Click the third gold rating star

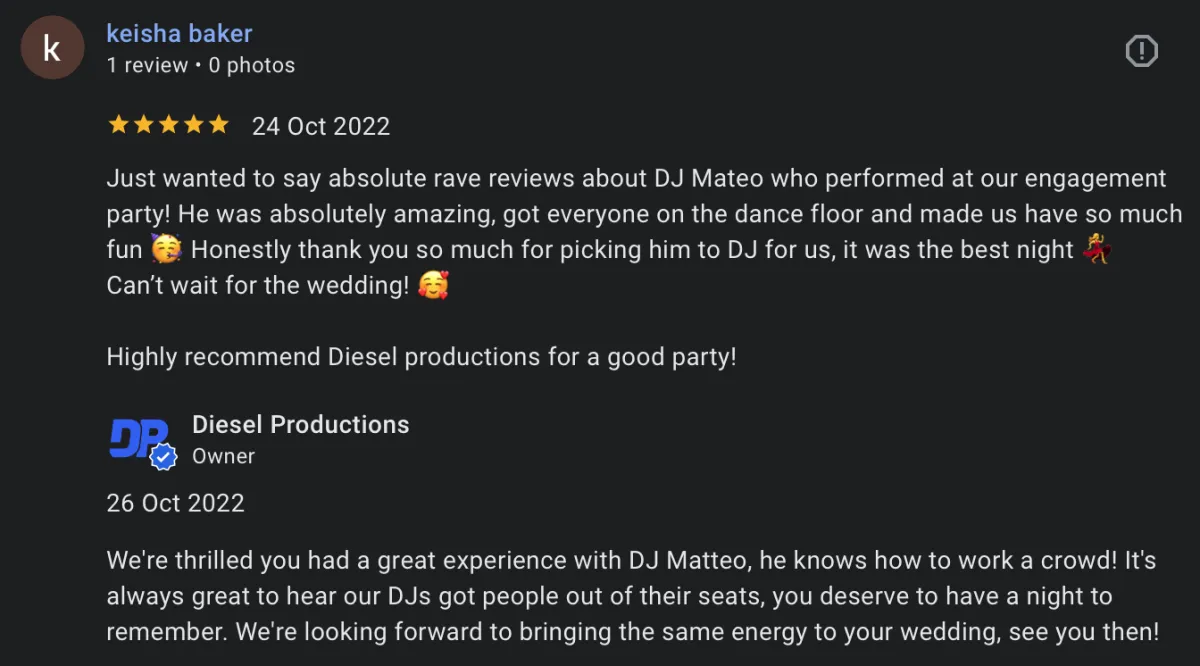(168, 125)
